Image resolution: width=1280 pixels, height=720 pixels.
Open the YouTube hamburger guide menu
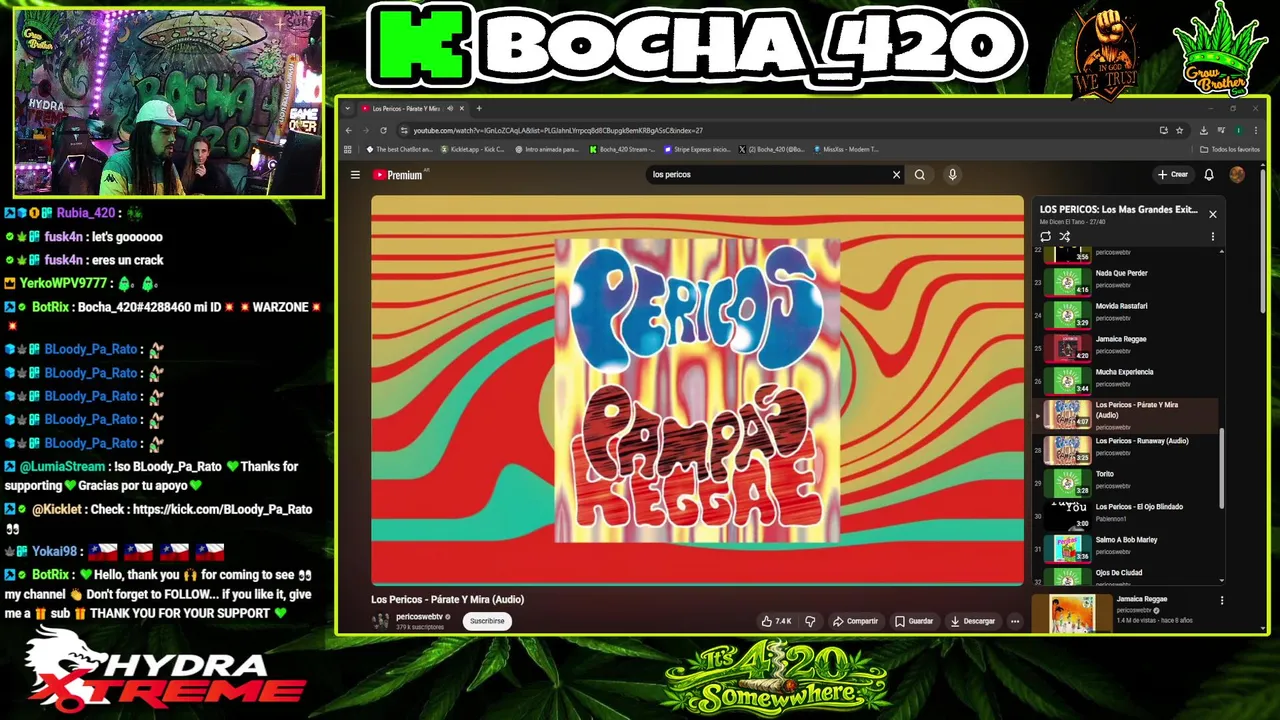(x=355, y=175)
